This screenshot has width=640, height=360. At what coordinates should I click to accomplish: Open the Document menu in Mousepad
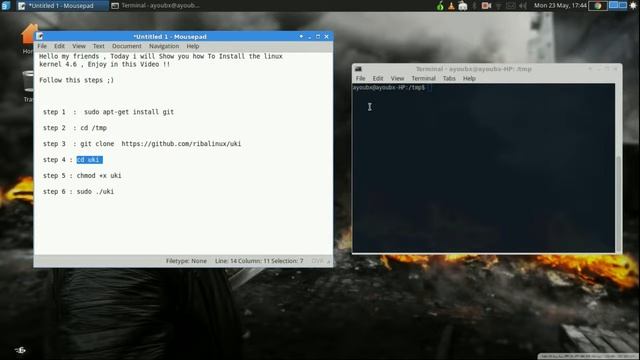(127, 46)
